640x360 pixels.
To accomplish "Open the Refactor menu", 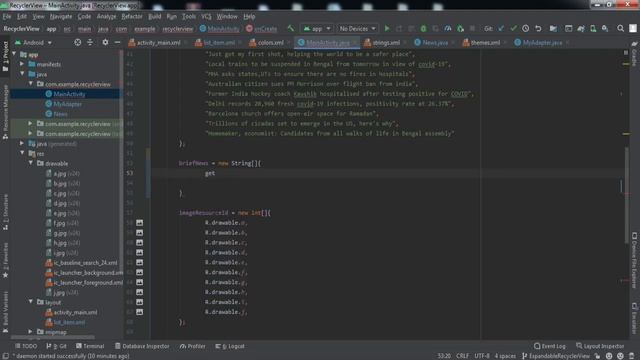I will (132, 16).
